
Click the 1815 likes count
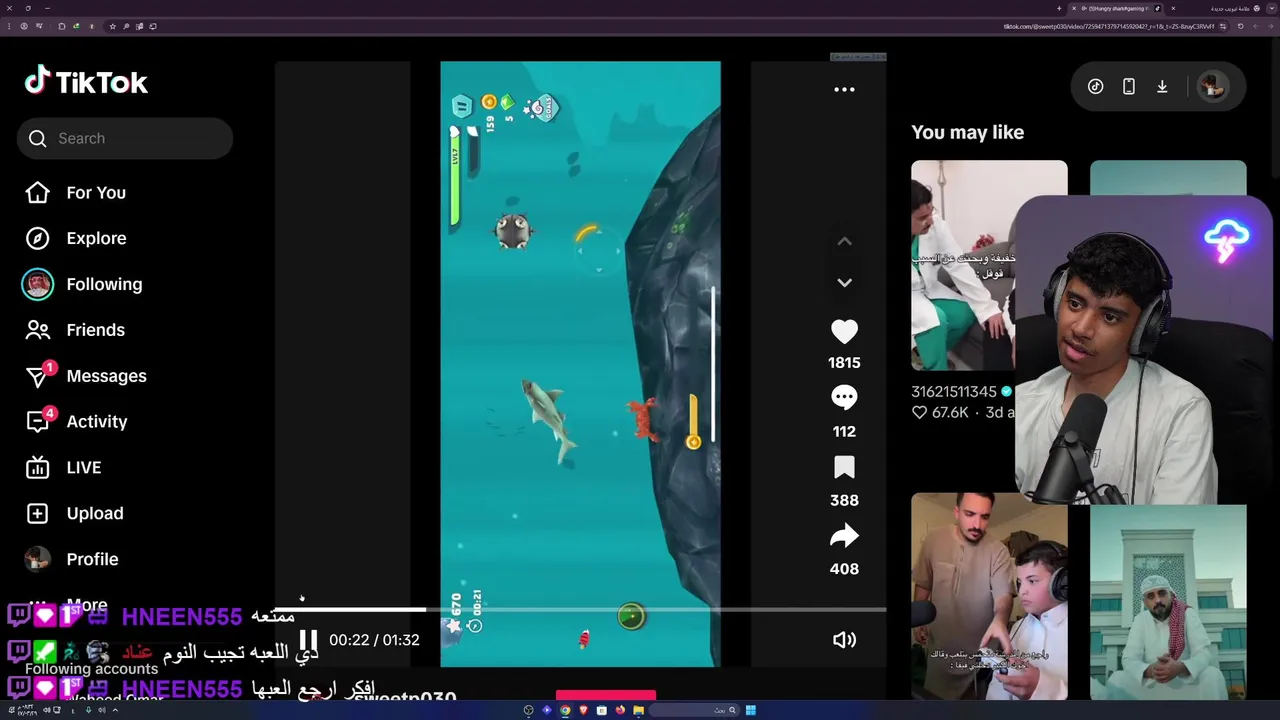844,363
